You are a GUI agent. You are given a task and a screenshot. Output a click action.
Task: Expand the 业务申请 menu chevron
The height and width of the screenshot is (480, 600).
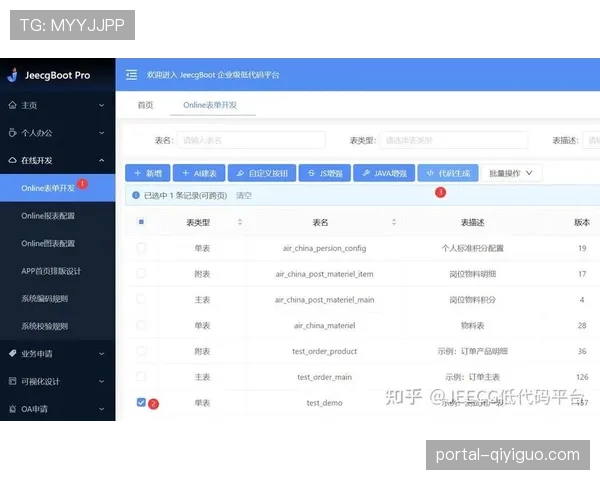click(101, 354)
